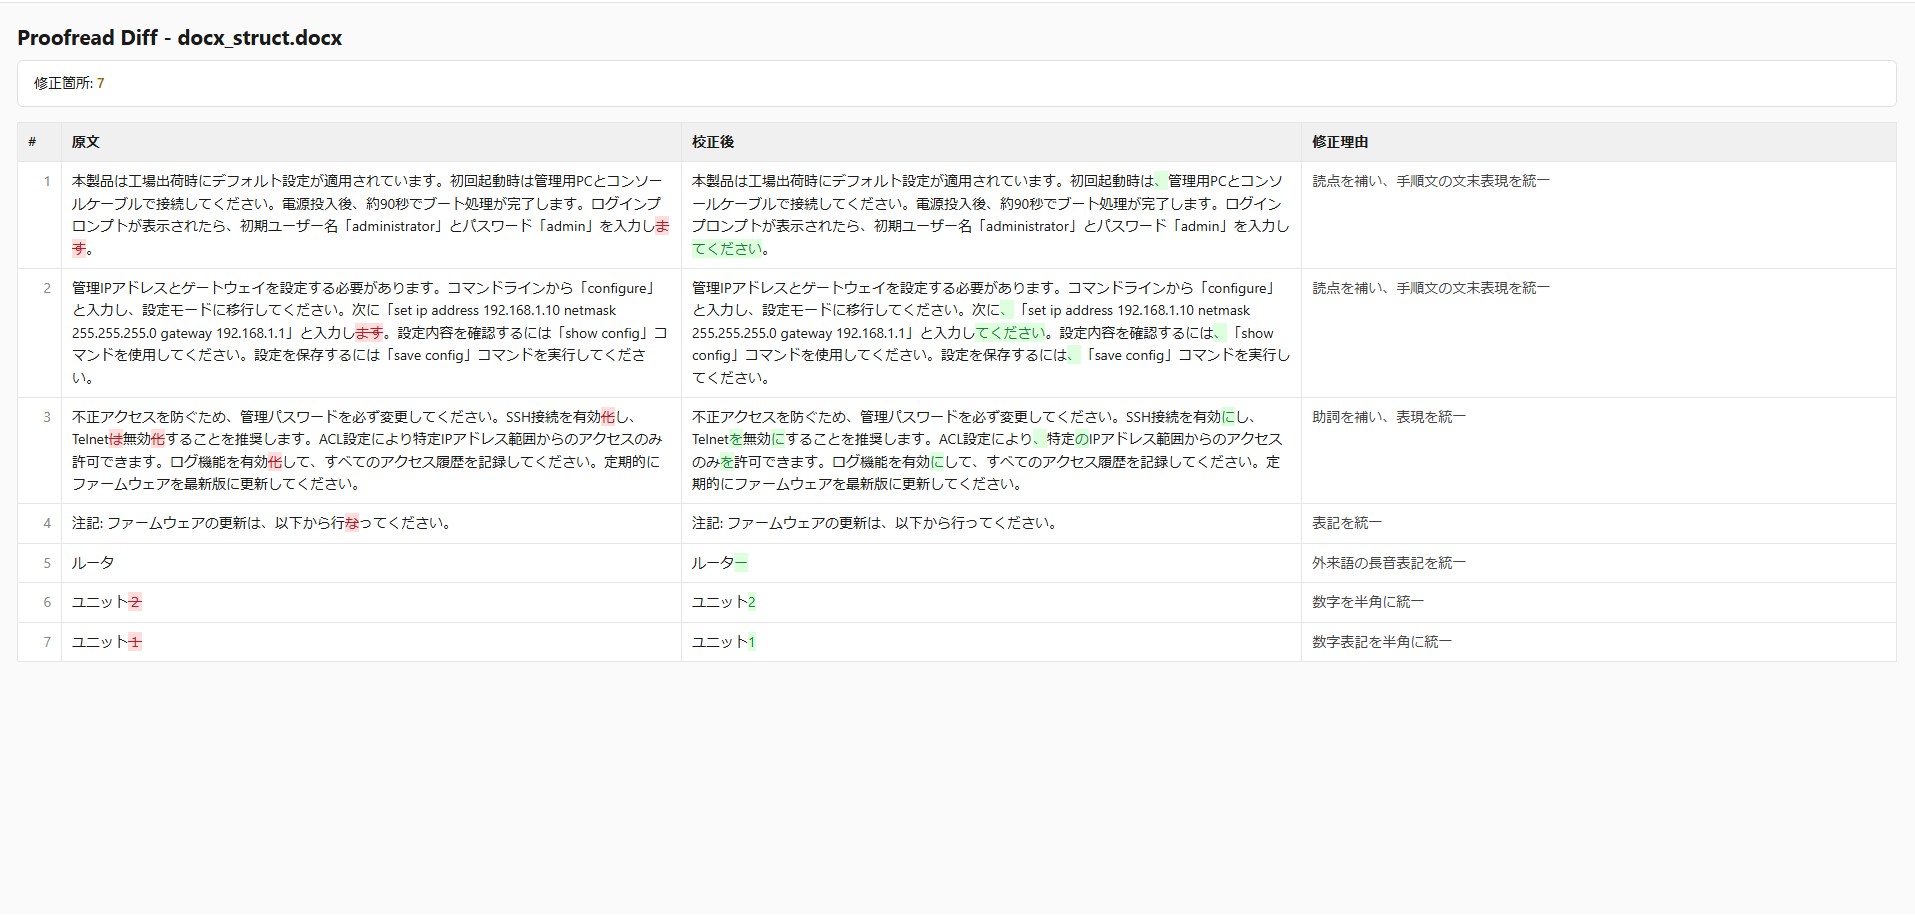The width and height of the screenshot is (1915, 915).
Task: Click corrected '以下から行ってください' text
Action: (977, 523)
